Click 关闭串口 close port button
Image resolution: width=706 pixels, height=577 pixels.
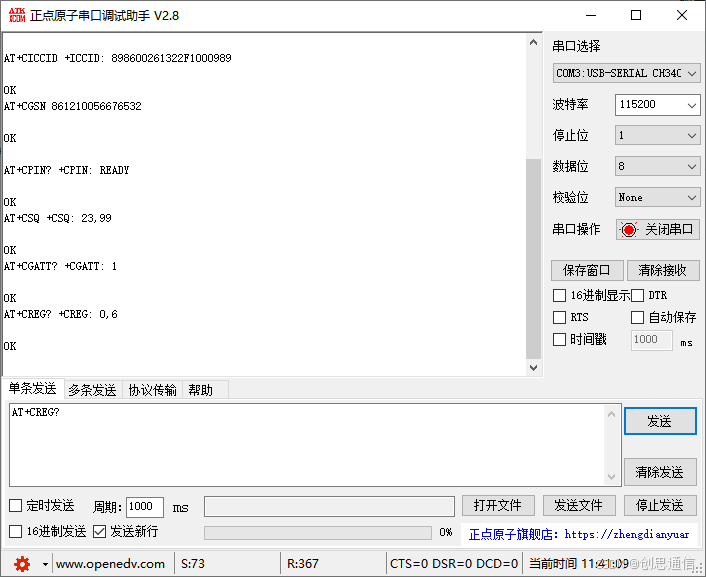click(x=657, y=230)
